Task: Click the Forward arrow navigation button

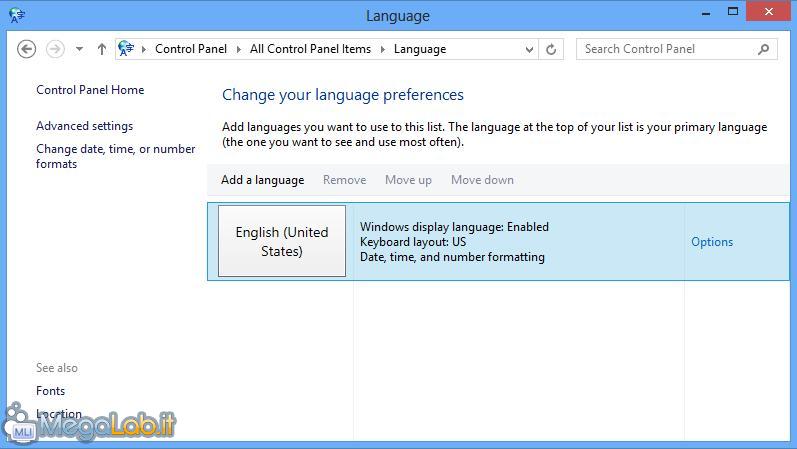Action: 55,49
